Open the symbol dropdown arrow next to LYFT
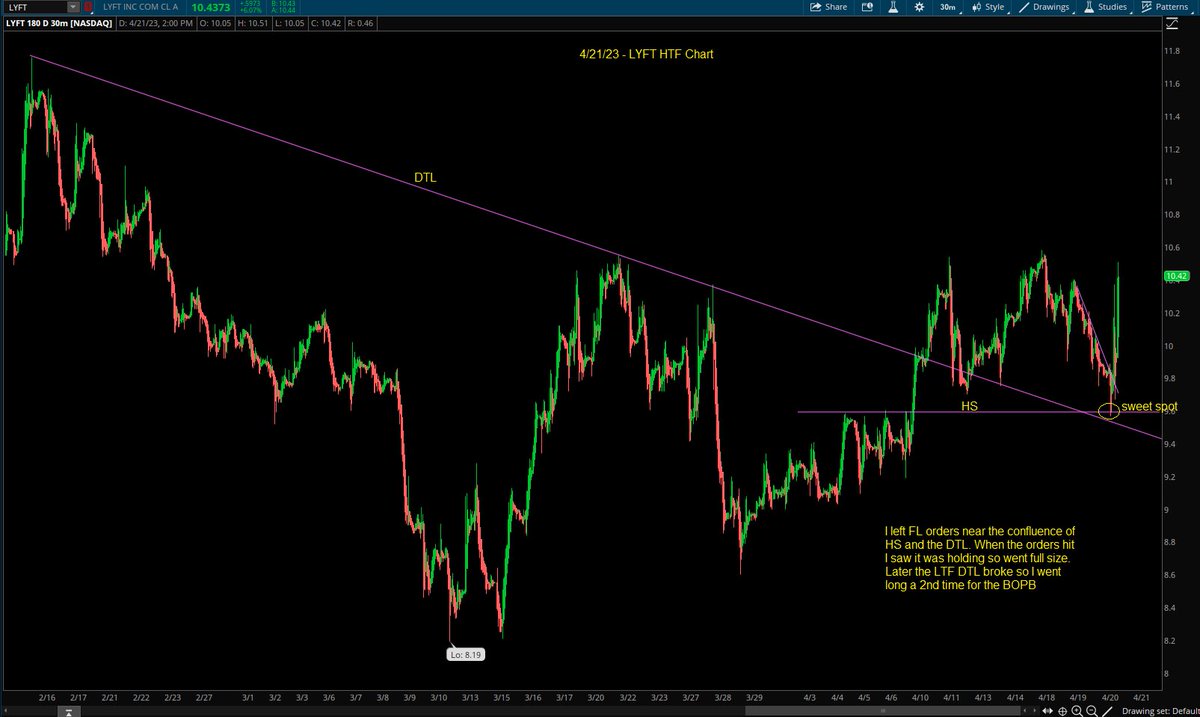This screenshot has height=717, width=1200. [x=72, y=7]
